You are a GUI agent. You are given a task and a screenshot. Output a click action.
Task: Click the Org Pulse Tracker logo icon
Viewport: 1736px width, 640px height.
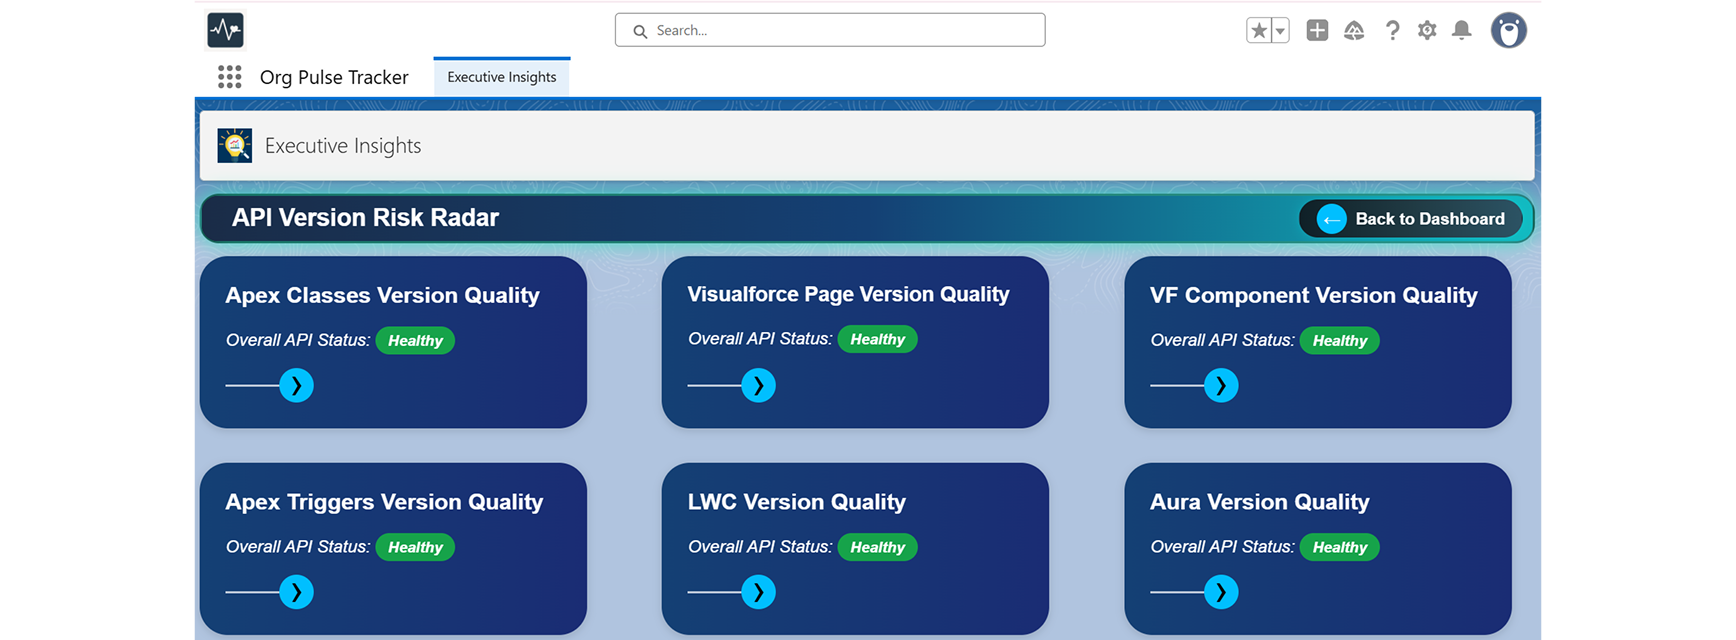226,30
